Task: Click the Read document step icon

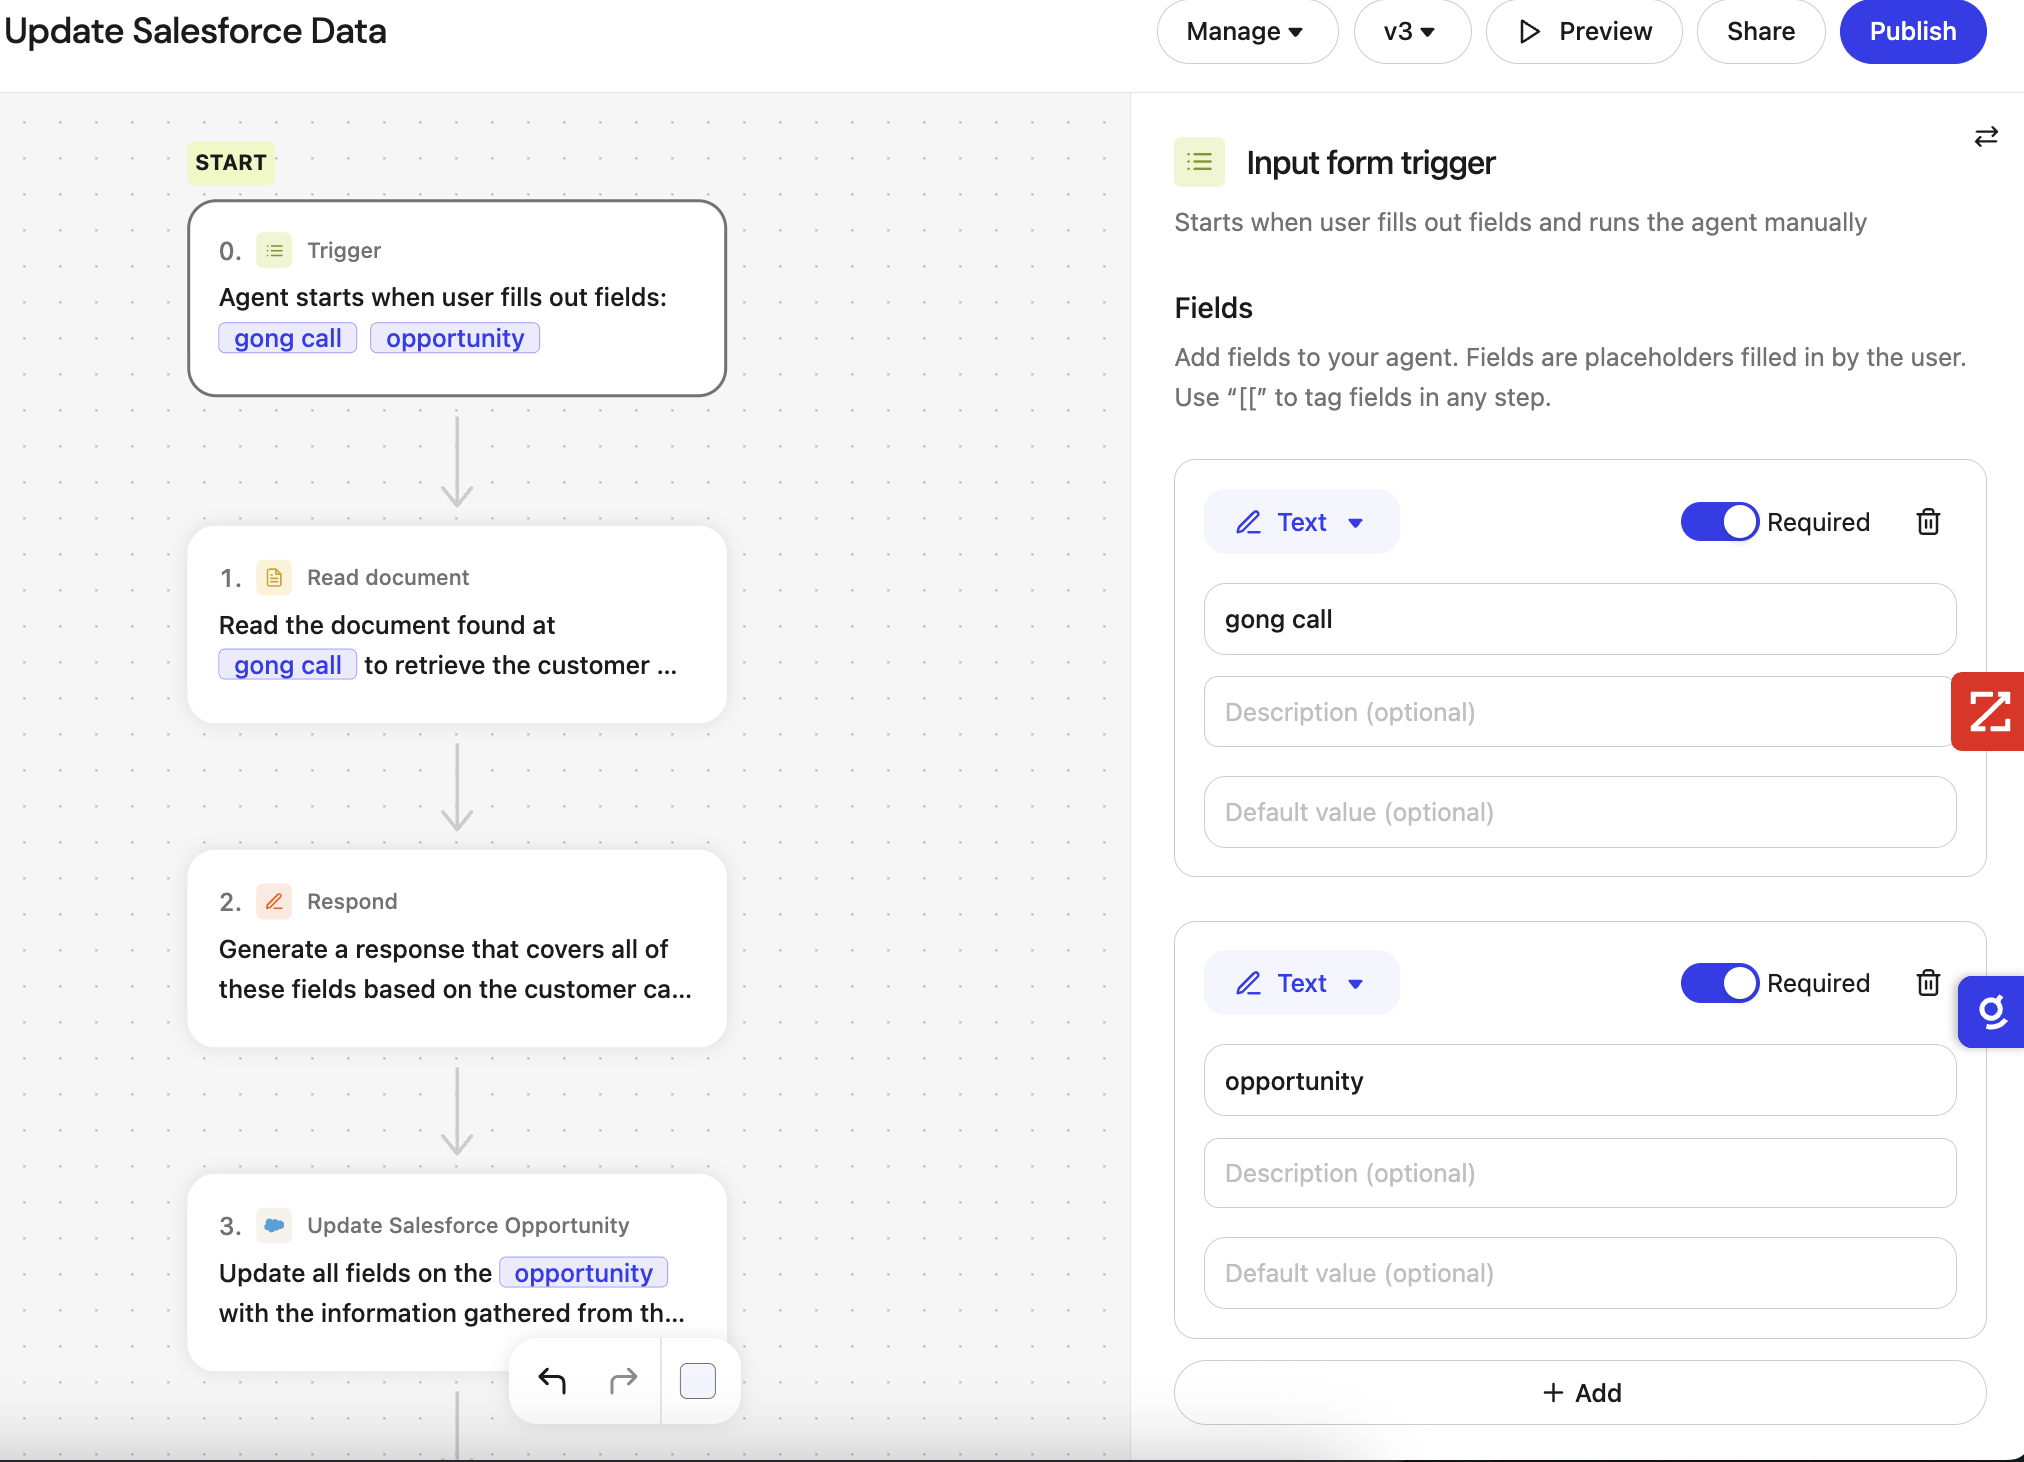Action: coord(274,577)
